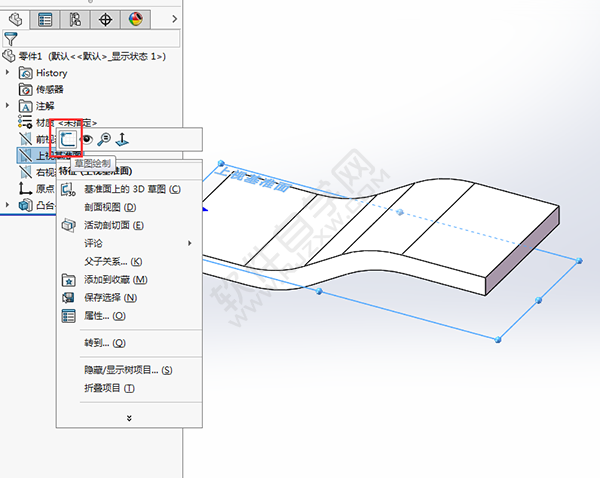Viewport: 600px width, 478px height.
Task: Expand the 评论 submenu arrow
Action: 190,243
